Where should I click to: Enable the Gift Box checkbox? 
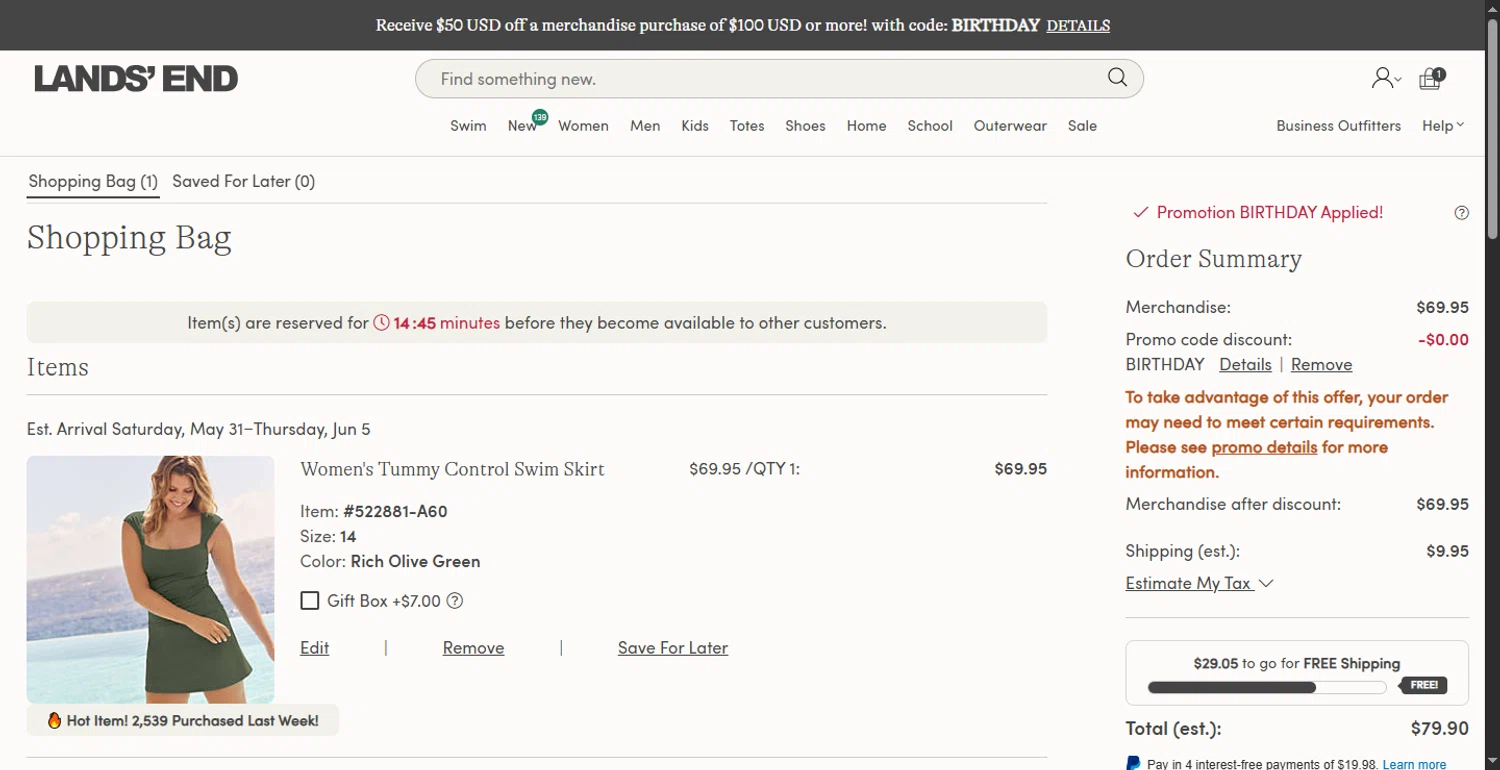[310, 601]
